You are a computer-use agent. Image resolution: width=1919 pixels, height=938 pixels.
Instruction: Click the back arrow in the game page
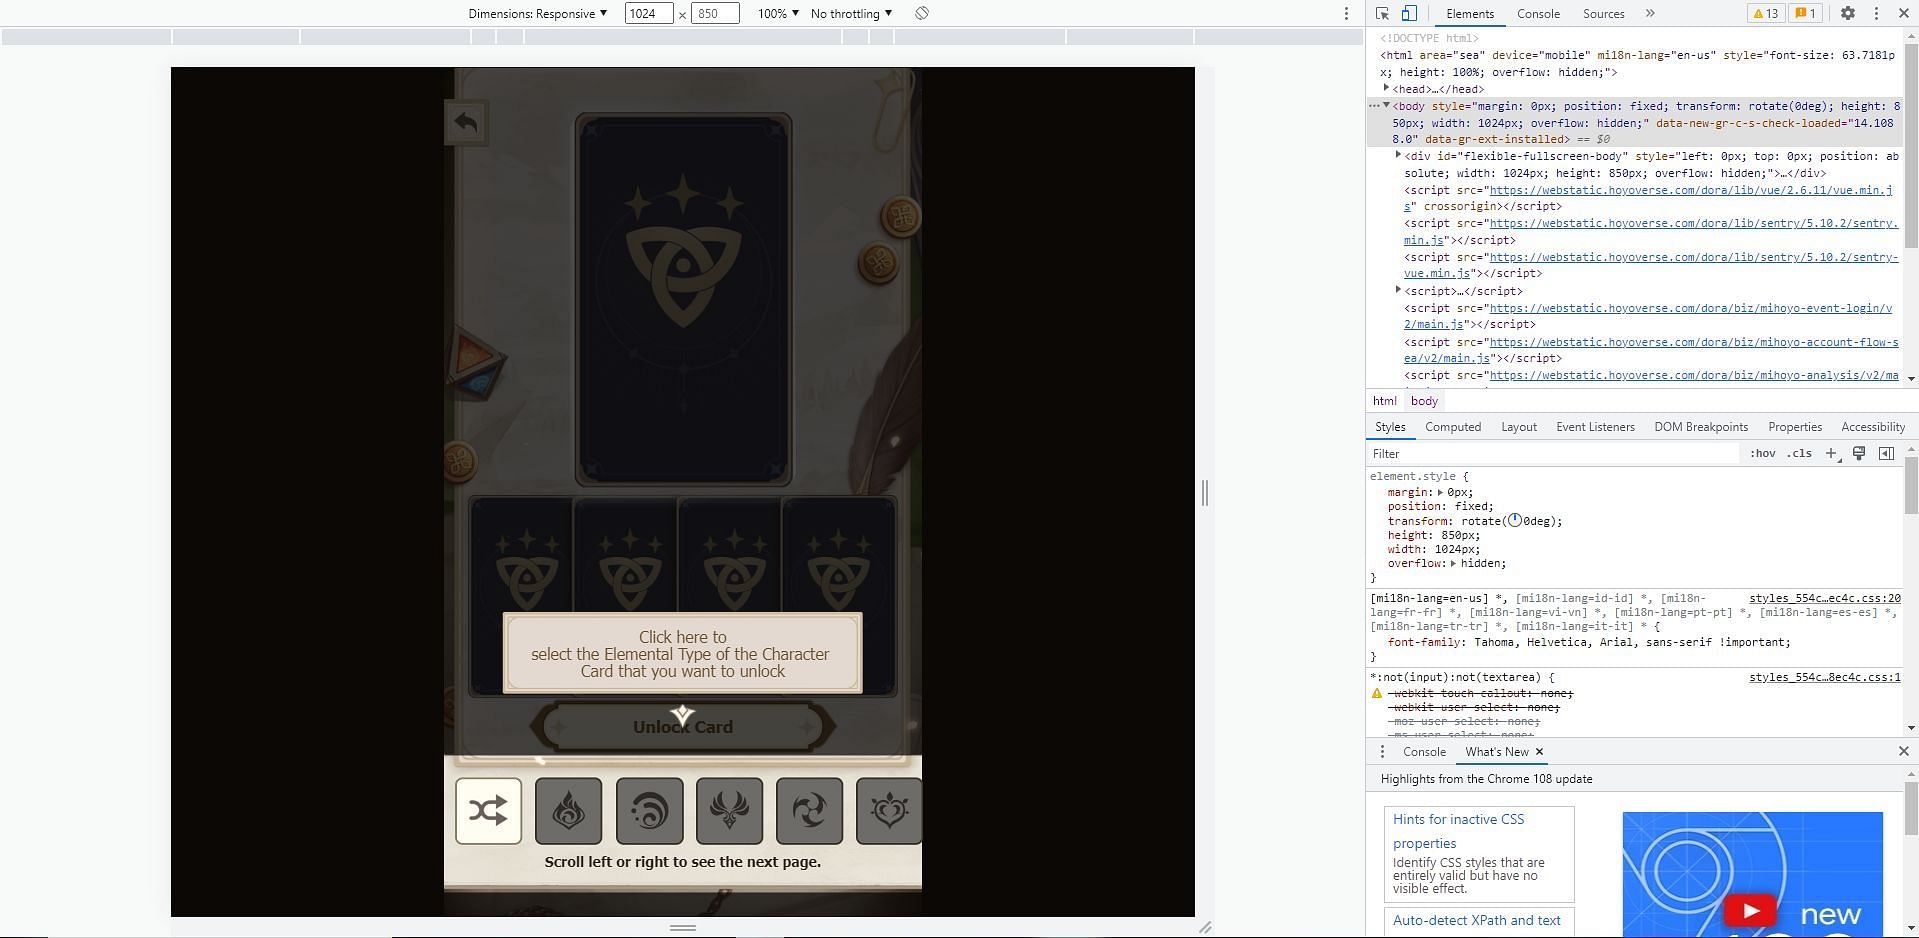[x=466, y=123]
